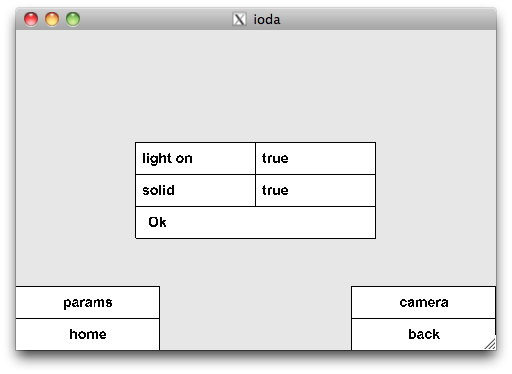The height and width of the screenshot is (374, 512).
Task: Minimize the window using the yellow button
Action: (x=52, y=19)
